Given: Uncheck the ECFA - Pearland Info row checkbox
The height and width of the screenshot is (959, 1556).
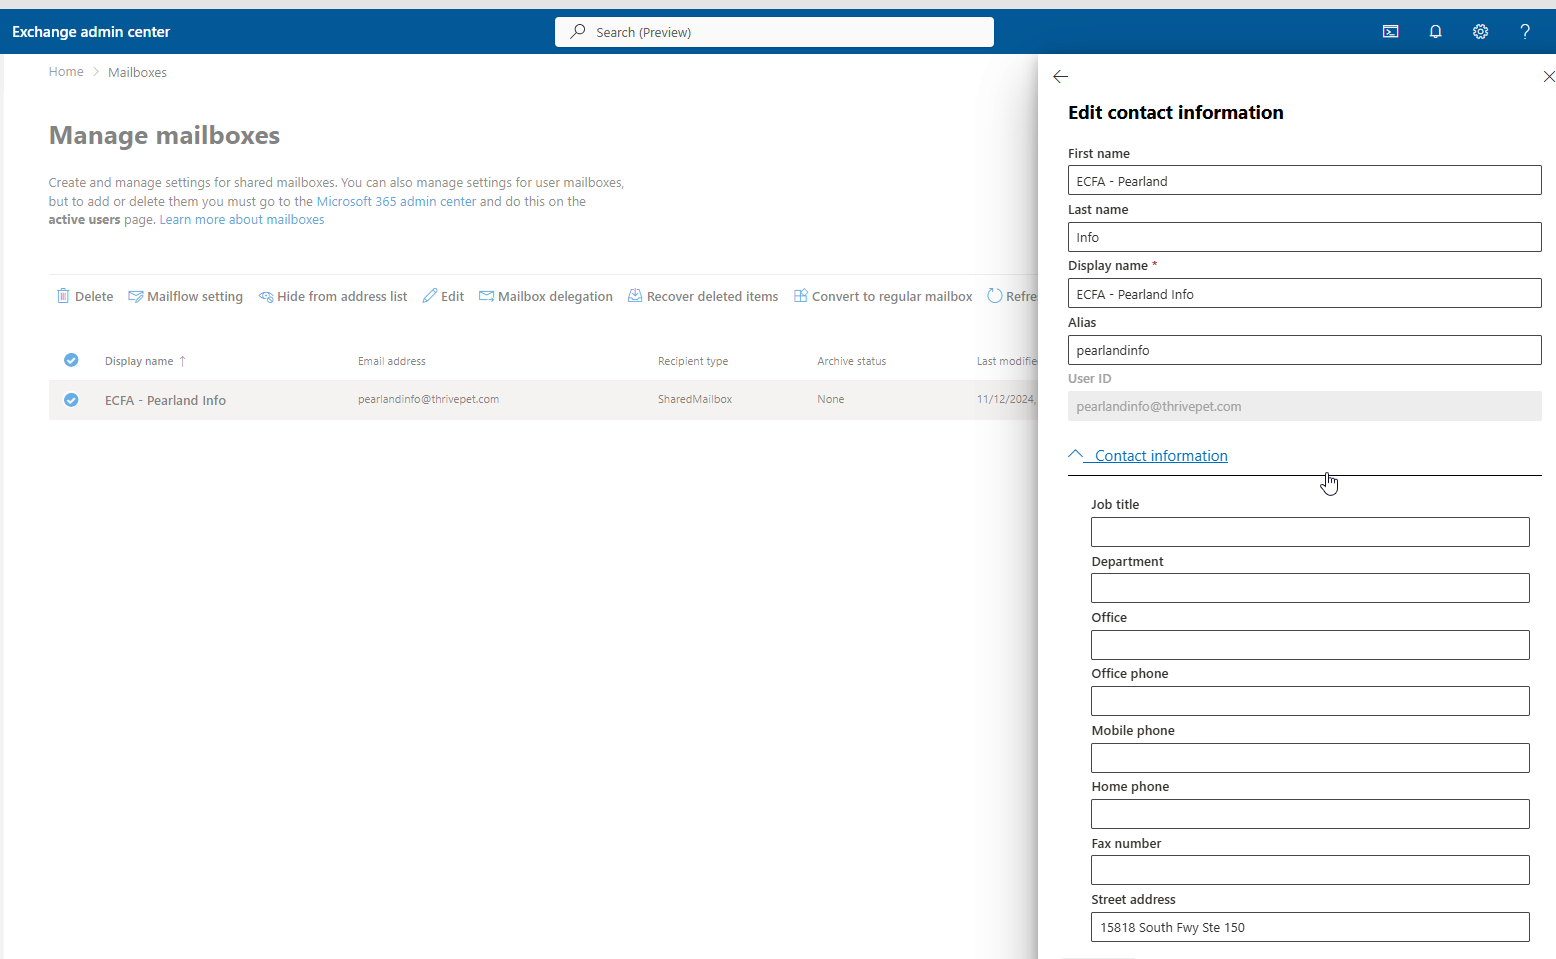Looking at the screenshot, I should (x=71, y=400).
